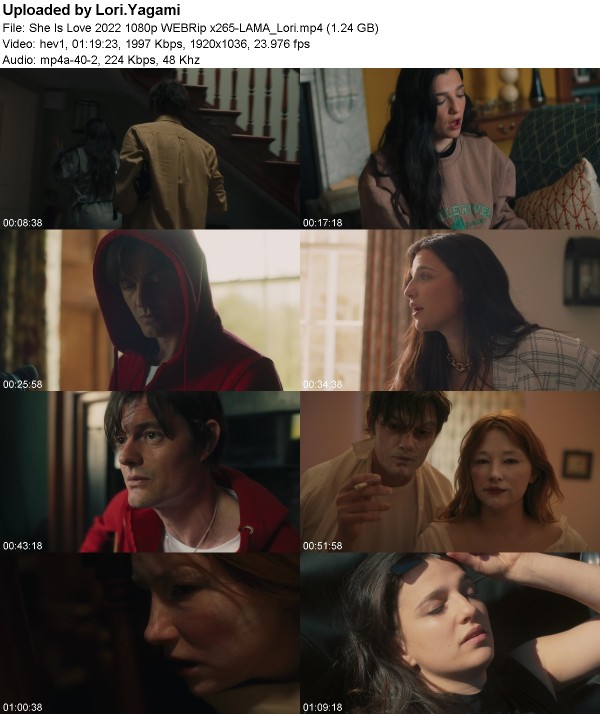Select the thumbnail frame at 01:00:38
This screenshot has width=600, height=714.
150,633
